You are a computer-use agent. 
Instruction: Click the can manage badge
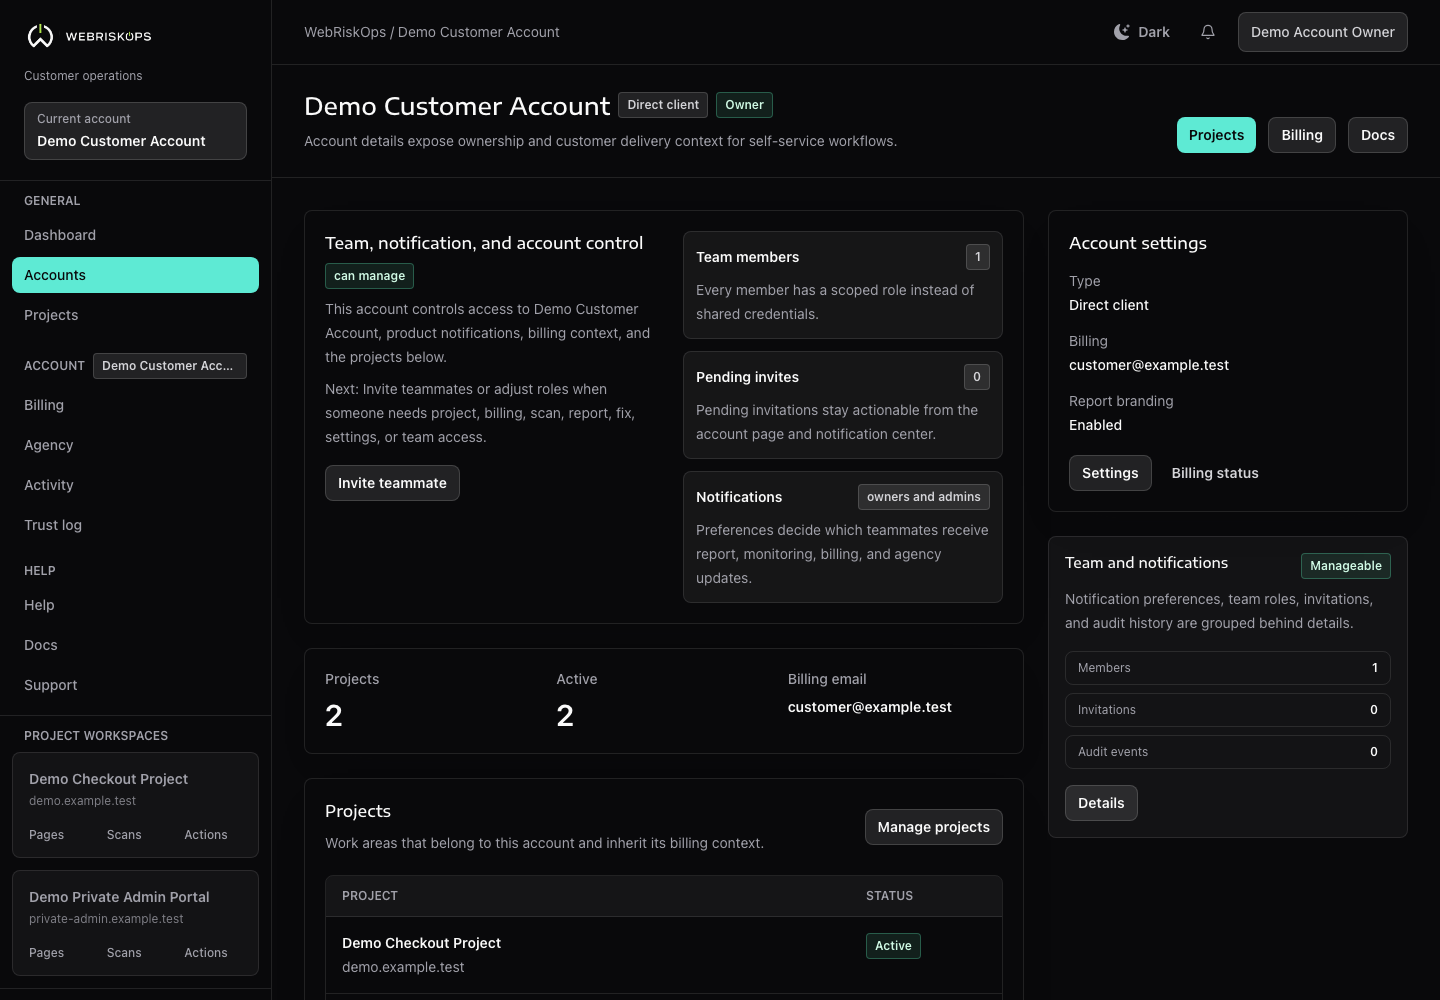click(x=369, y=276)
